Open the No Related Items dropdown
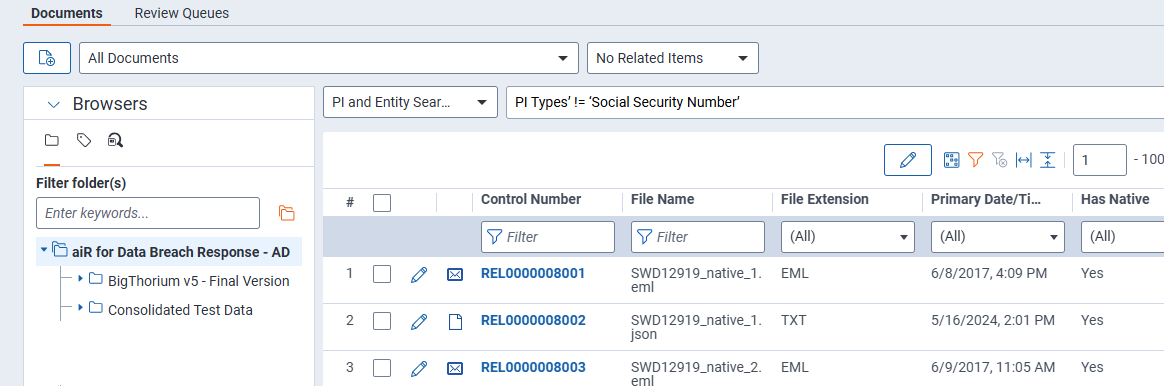This screenshot has width=1164, height=386. click(673, 58)
